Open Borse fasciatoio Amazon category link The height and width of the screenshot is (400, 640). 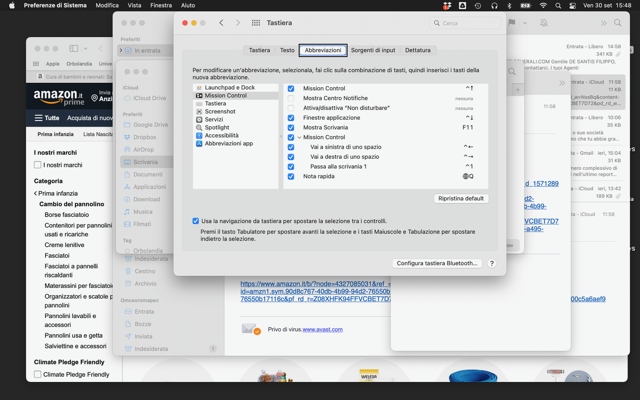67,215
